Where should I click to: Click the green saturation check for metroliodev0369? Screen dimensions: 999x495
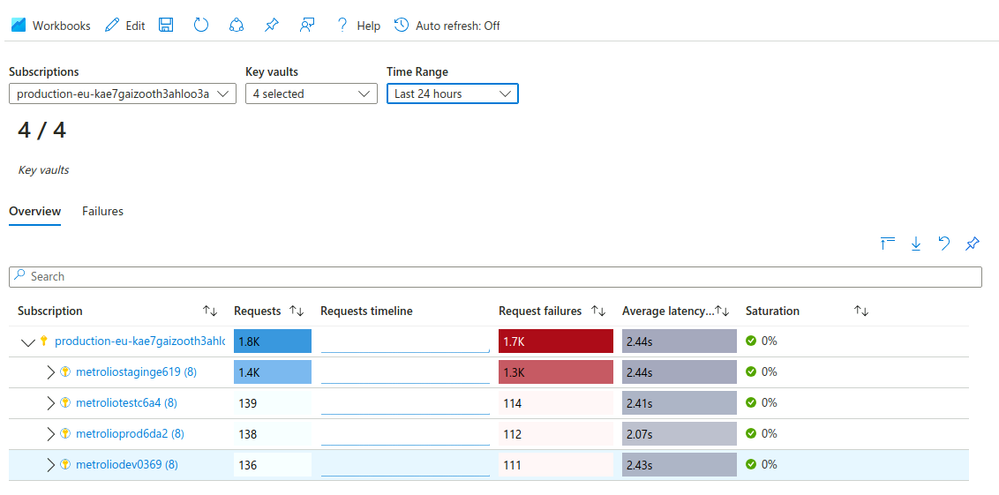[751, 465]
